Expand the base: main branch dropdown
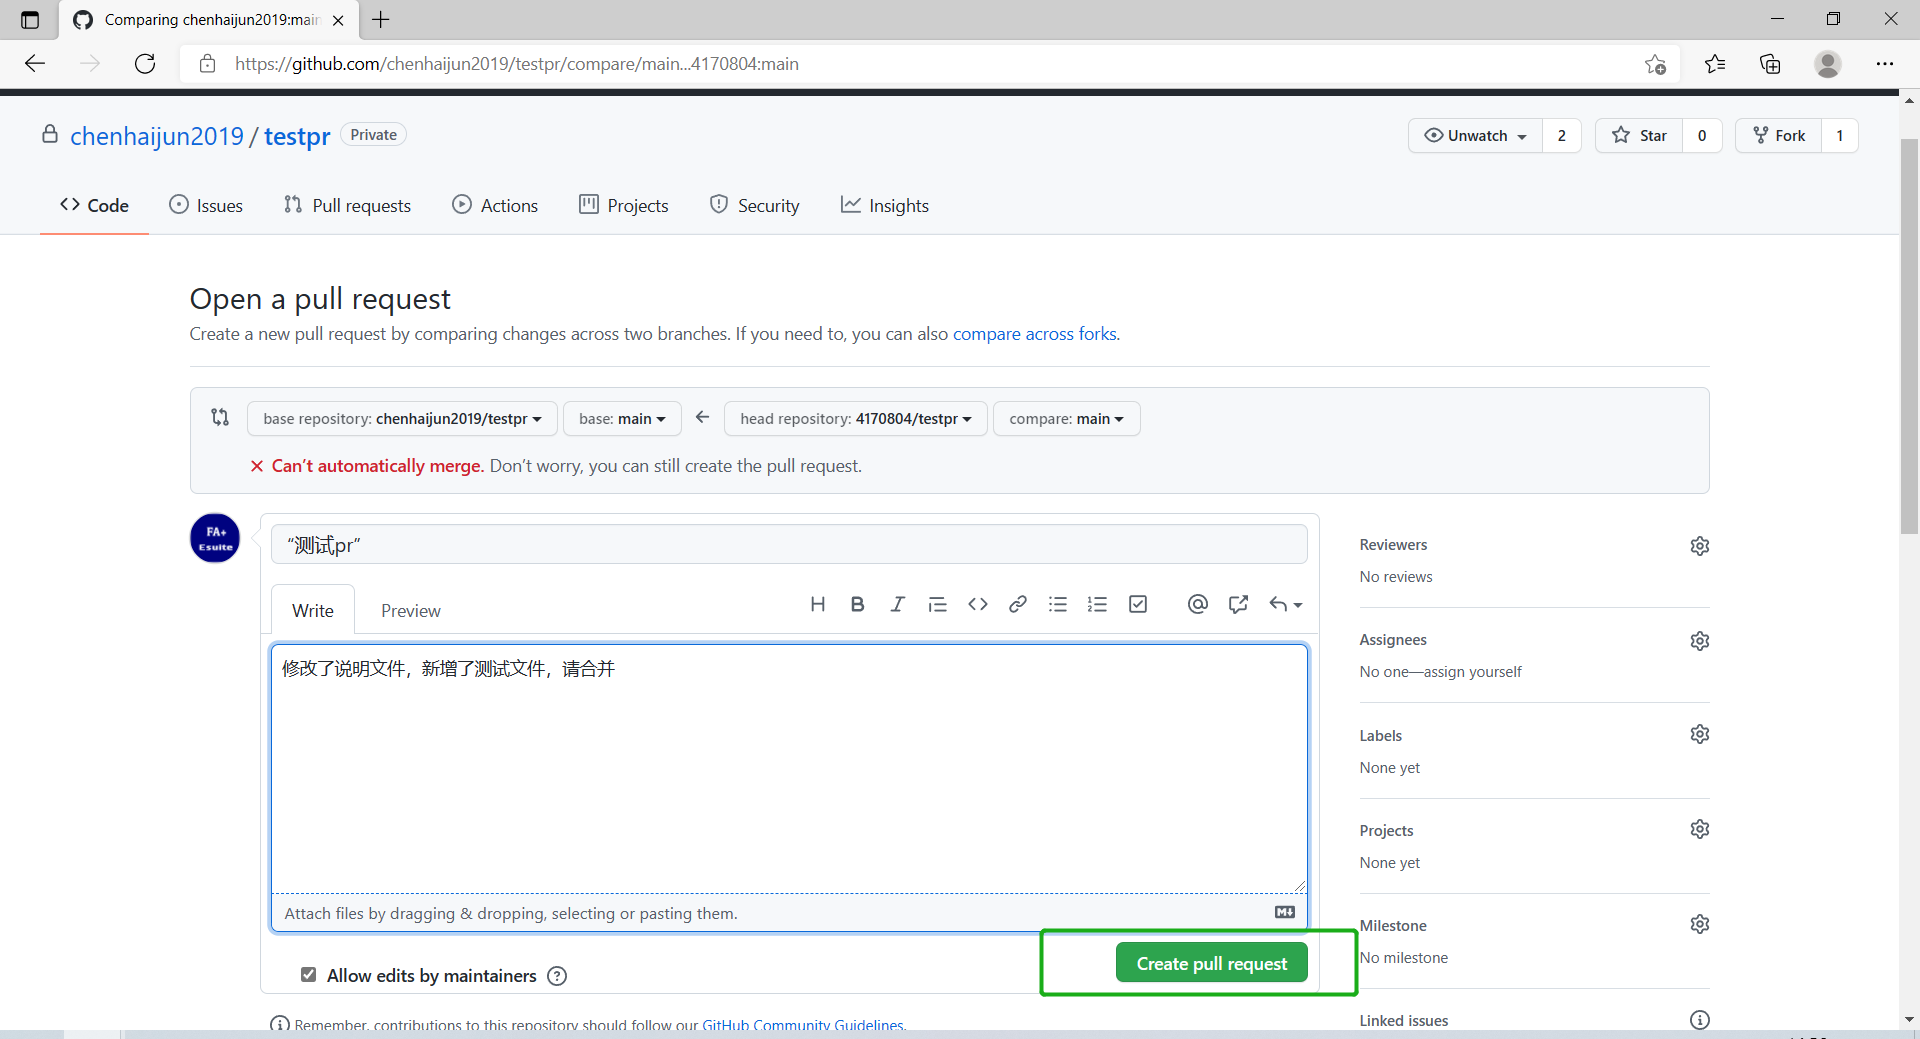The image size is (1920, 1039). (622, 419)
